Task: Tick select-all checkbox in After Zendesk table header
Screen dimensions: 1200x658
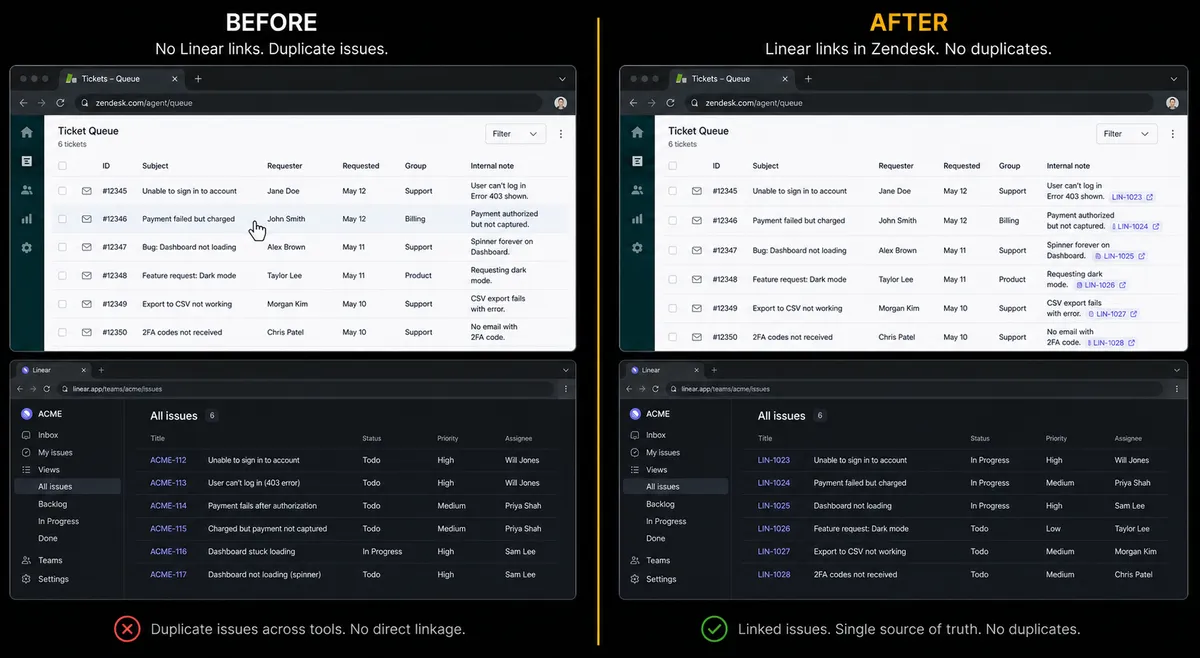Action: pos(673,166)
